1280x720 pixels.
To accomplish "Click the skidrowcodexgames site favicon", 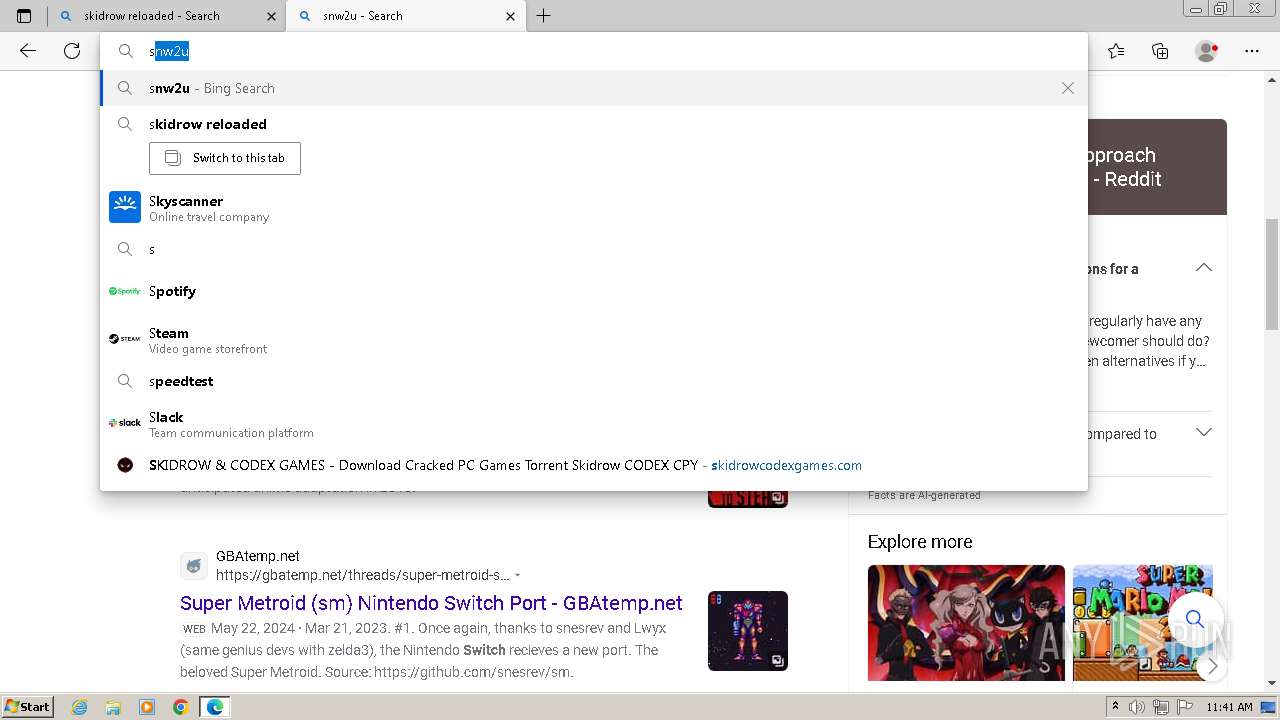I will pyautogui.click(x=125, y=465).
